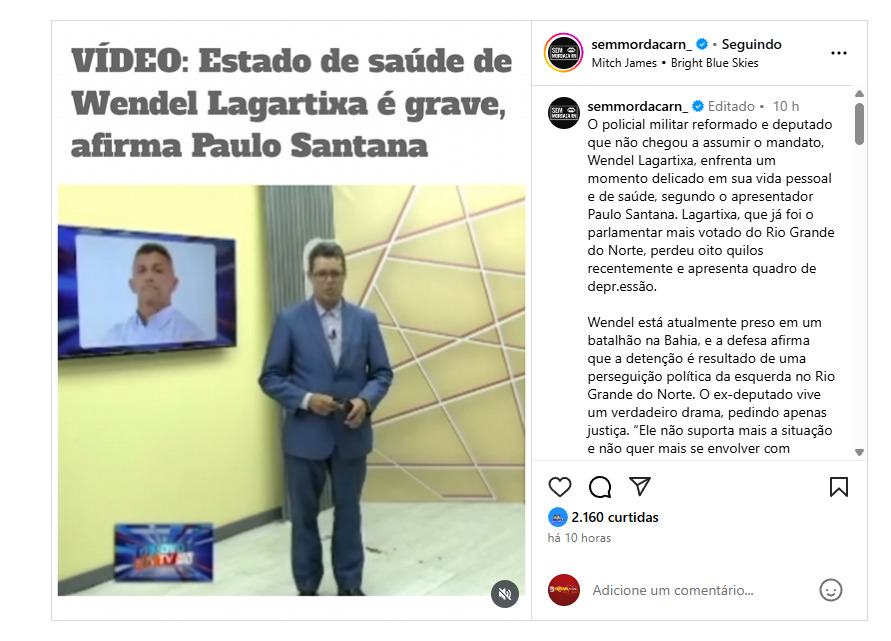
Task: Click the liker avatar beside curtidas count
Action: (558, 517)
